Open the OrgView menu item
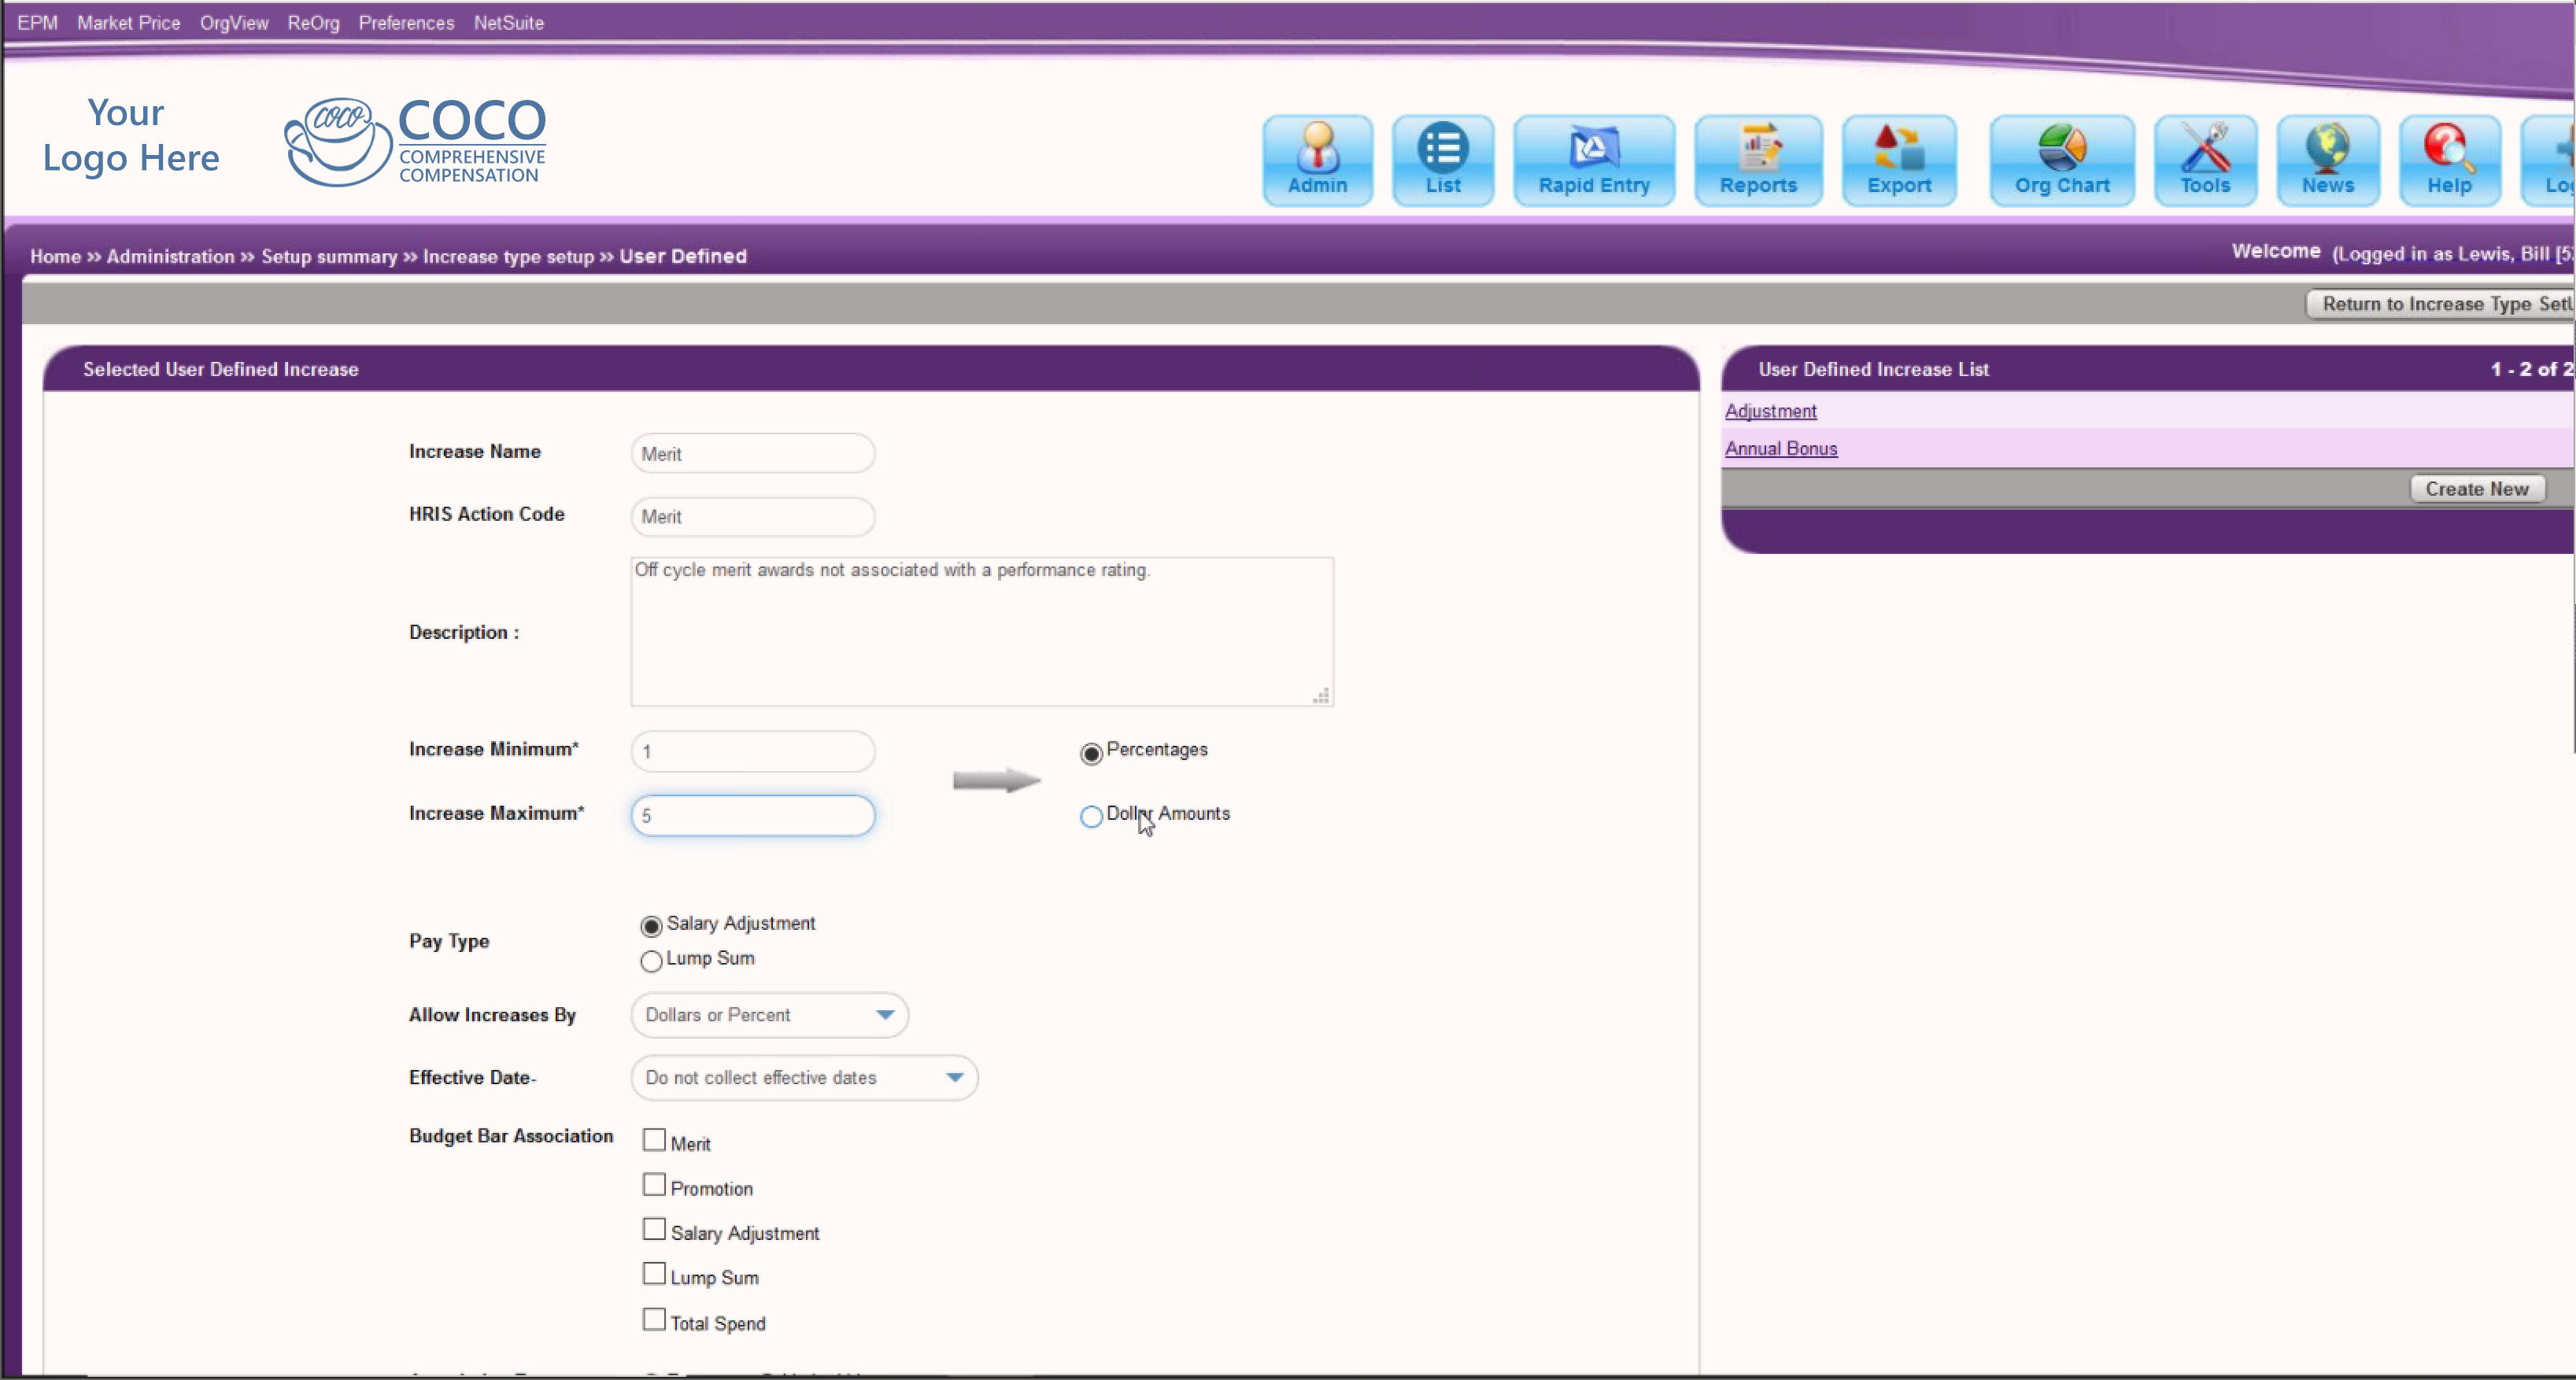The height and width of the screenshot is (1380, 2576). (233, 23)
